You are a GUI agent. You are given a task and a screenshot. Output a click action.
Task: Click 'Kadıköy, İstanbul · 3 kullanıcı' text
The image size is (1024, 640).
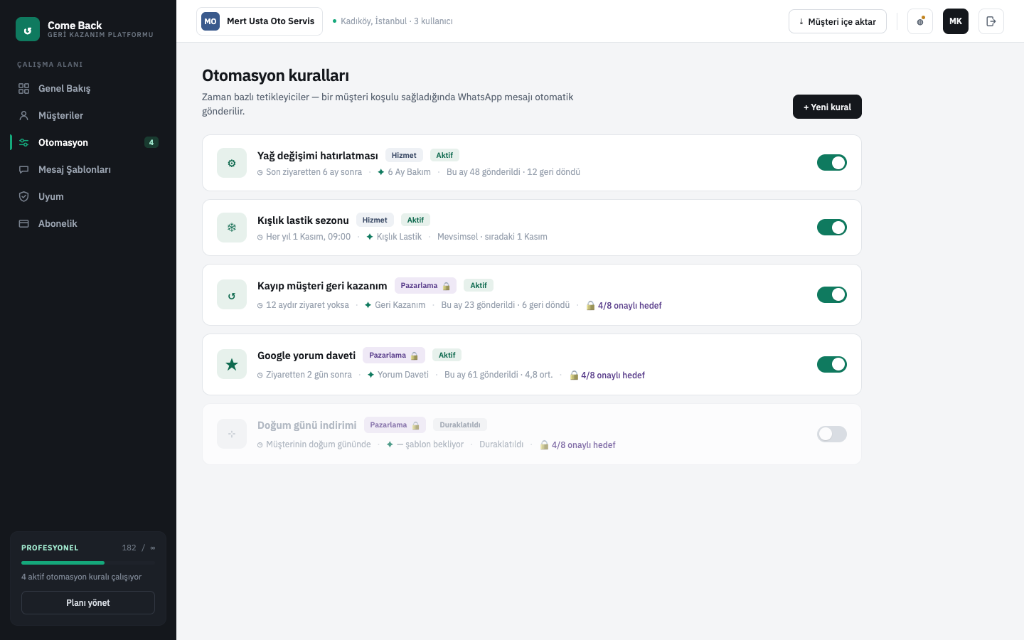coord(396,22)
